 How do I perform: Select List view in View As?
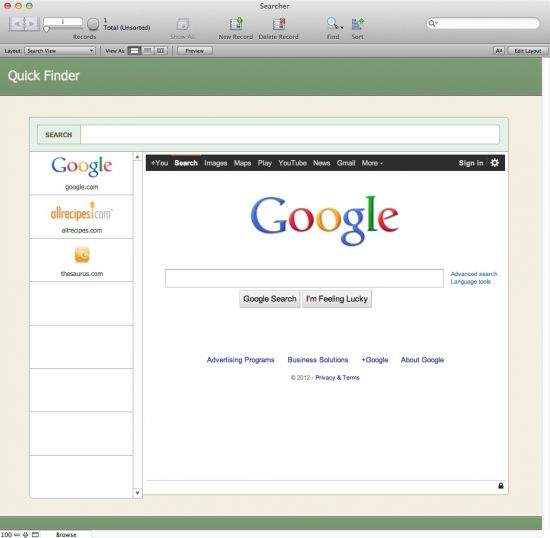pos(148,51)
